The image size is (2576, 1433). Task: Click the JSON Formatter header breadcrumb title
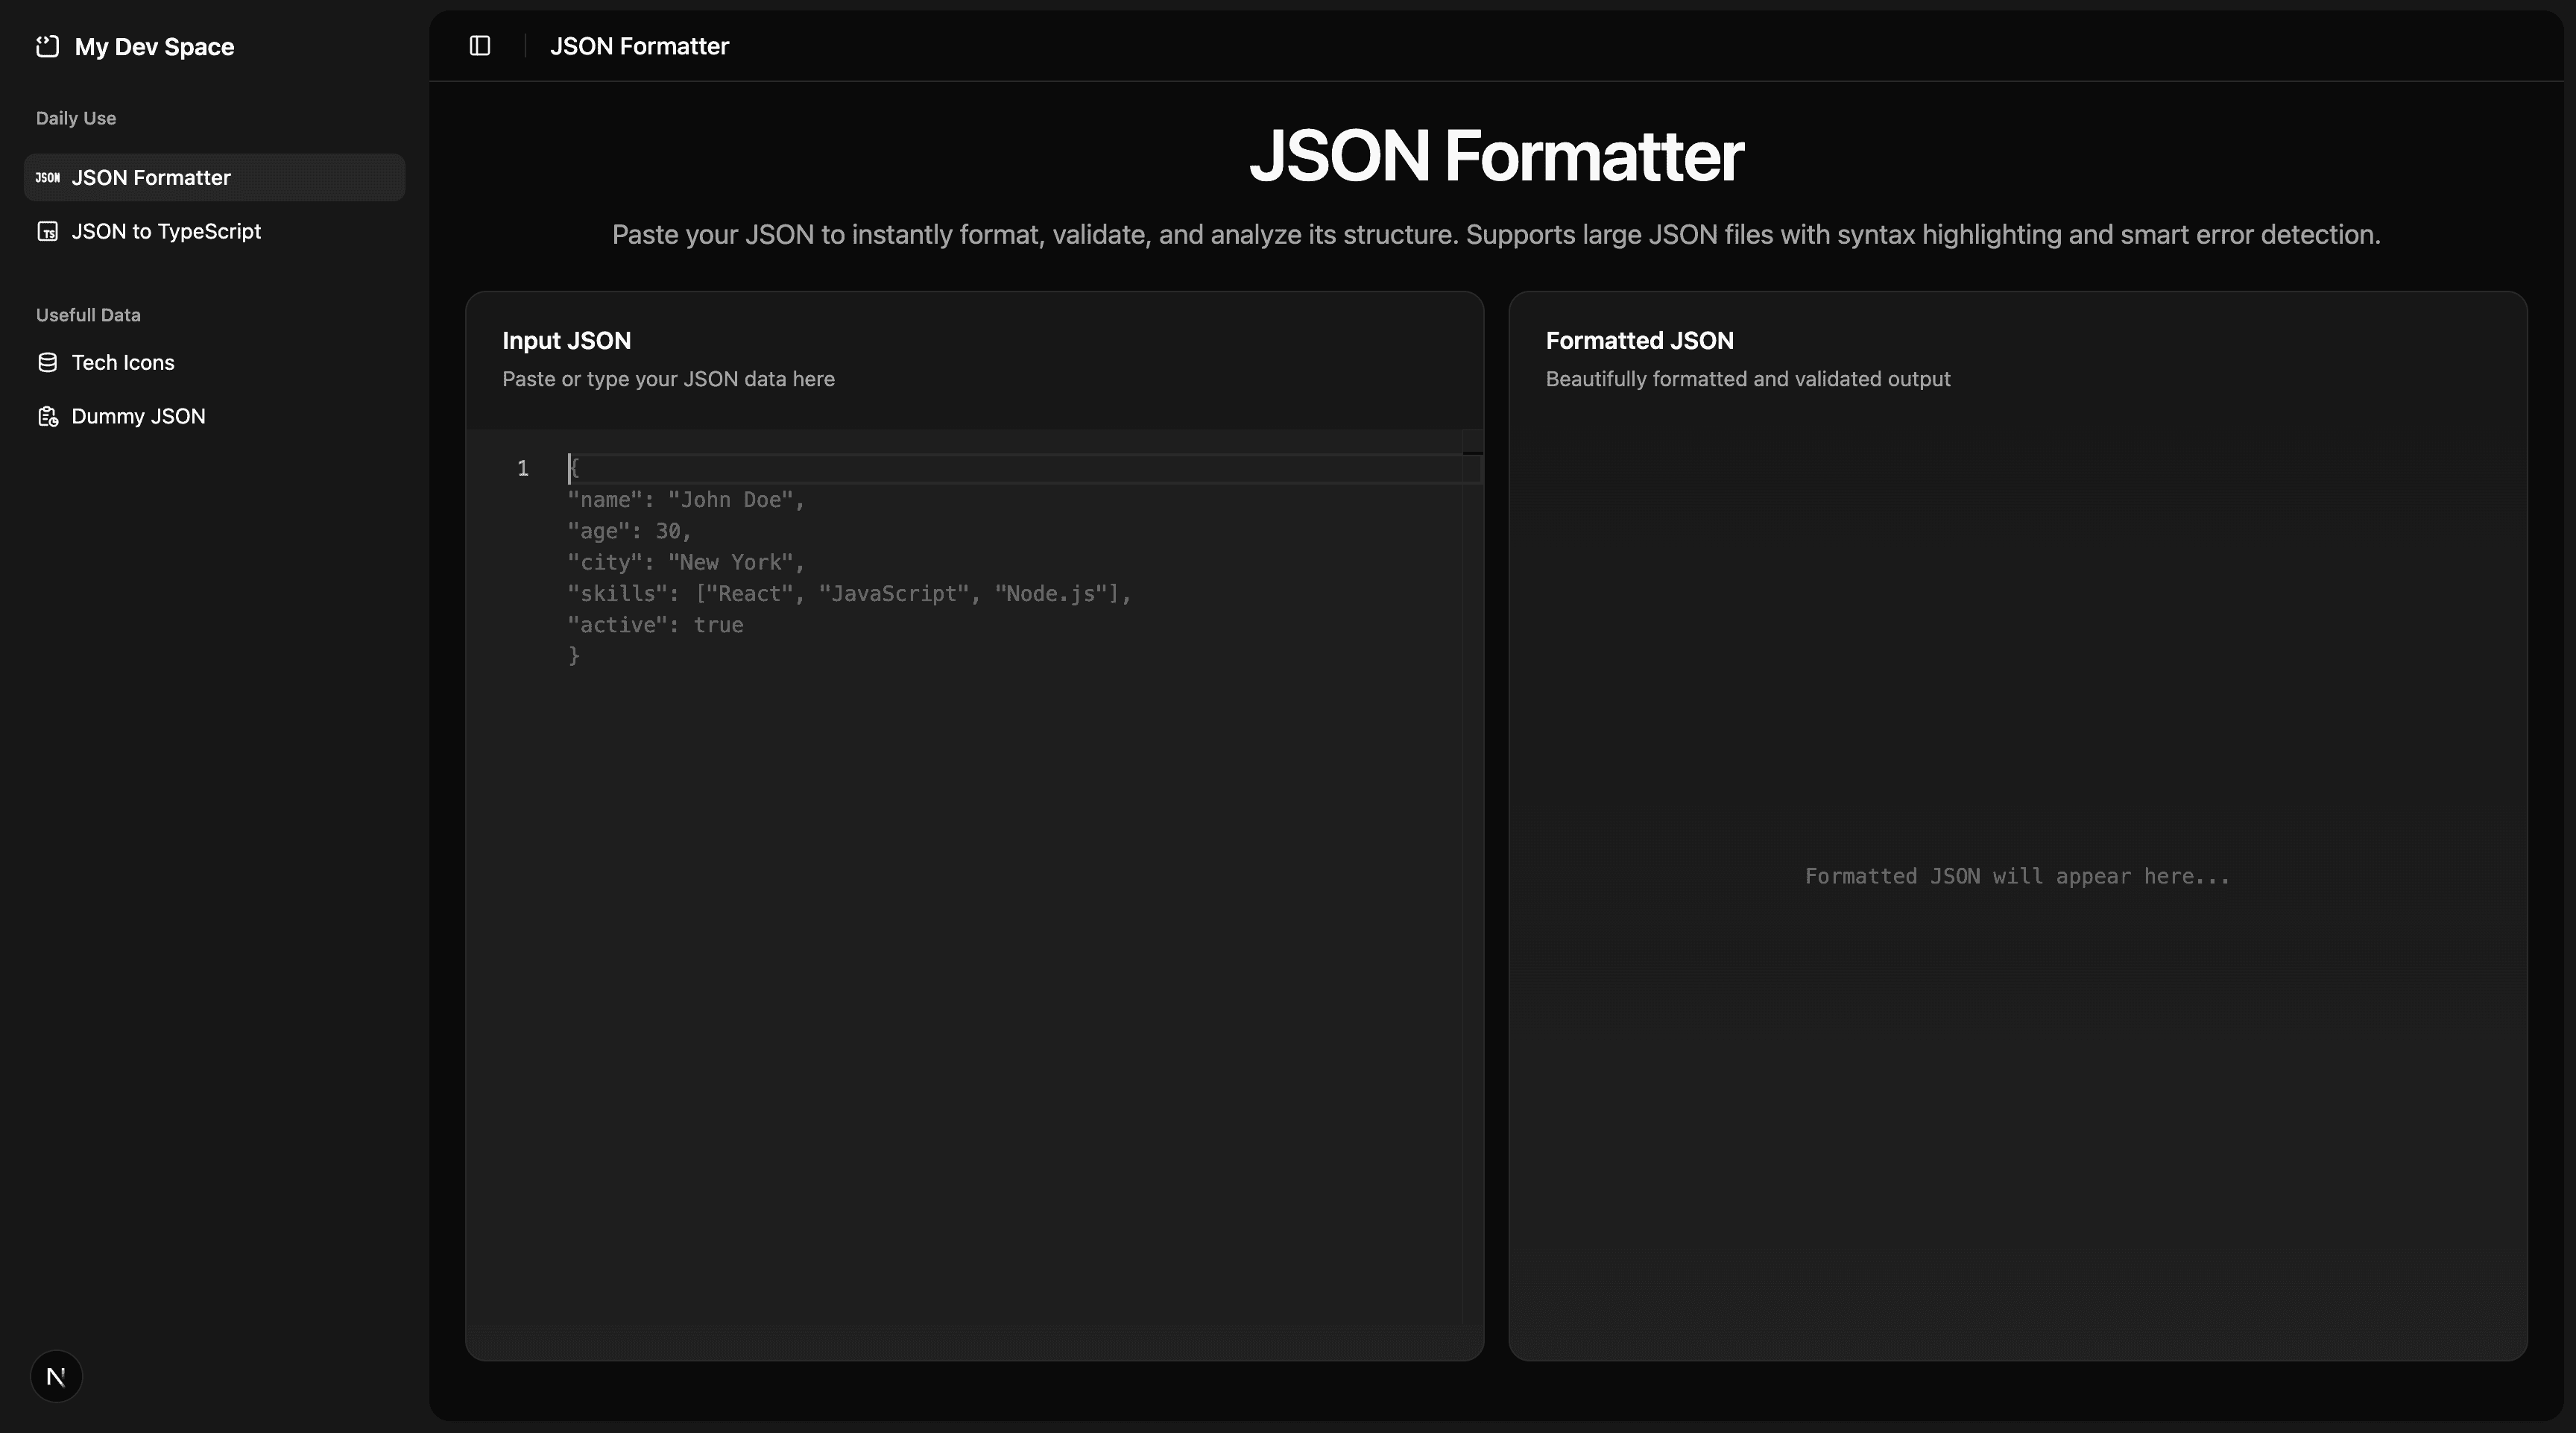coord(639,46)
